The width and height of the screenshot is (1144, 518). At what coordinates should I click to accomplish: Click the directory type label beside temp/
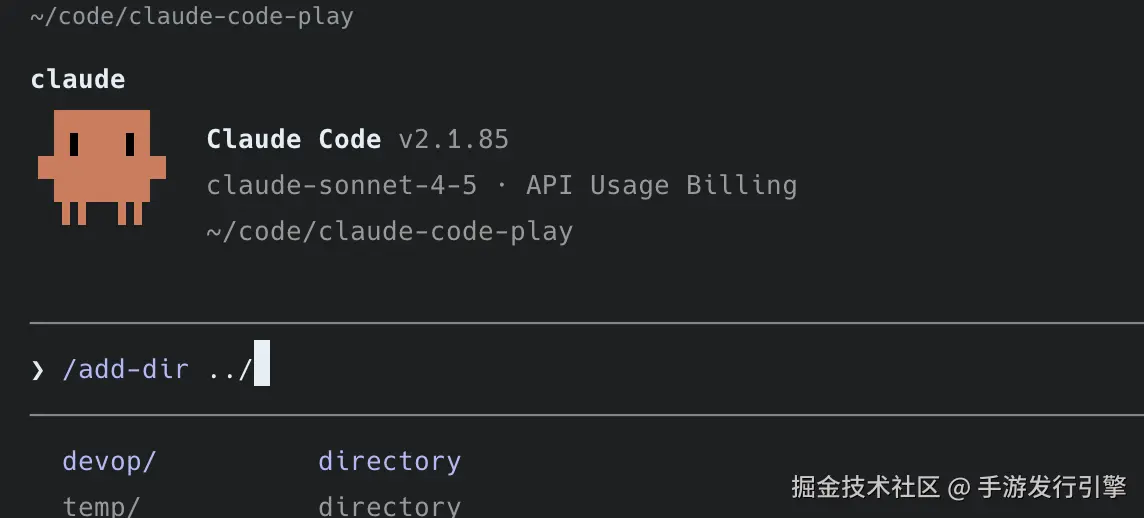click(x=389, y=506)
